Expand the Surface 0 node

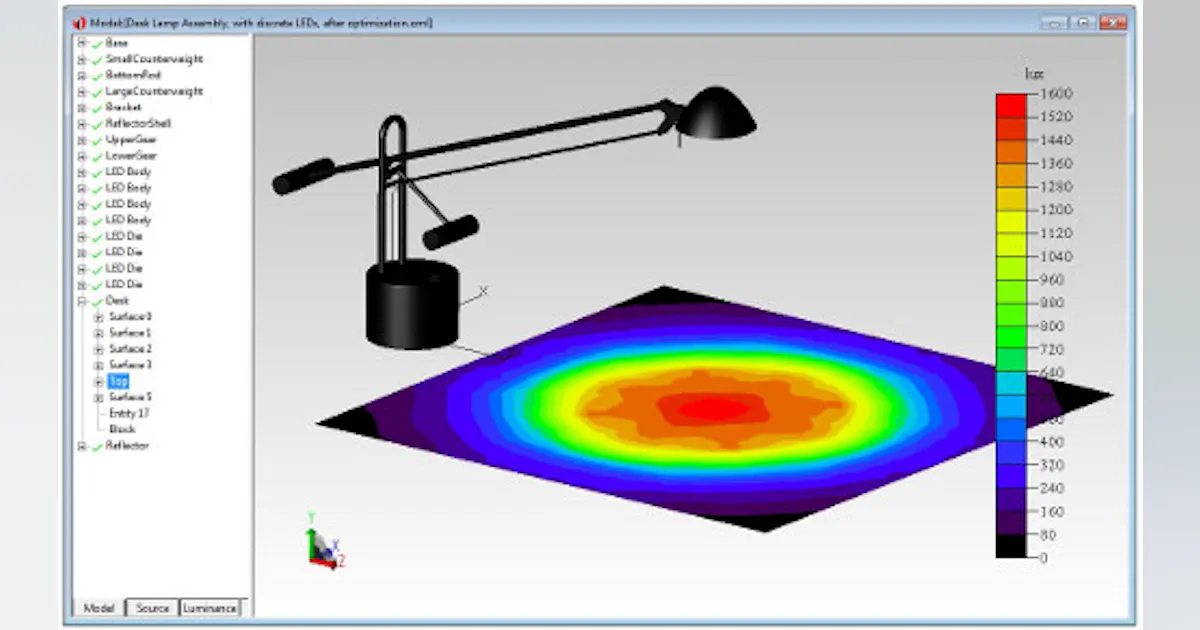point(99,317)
